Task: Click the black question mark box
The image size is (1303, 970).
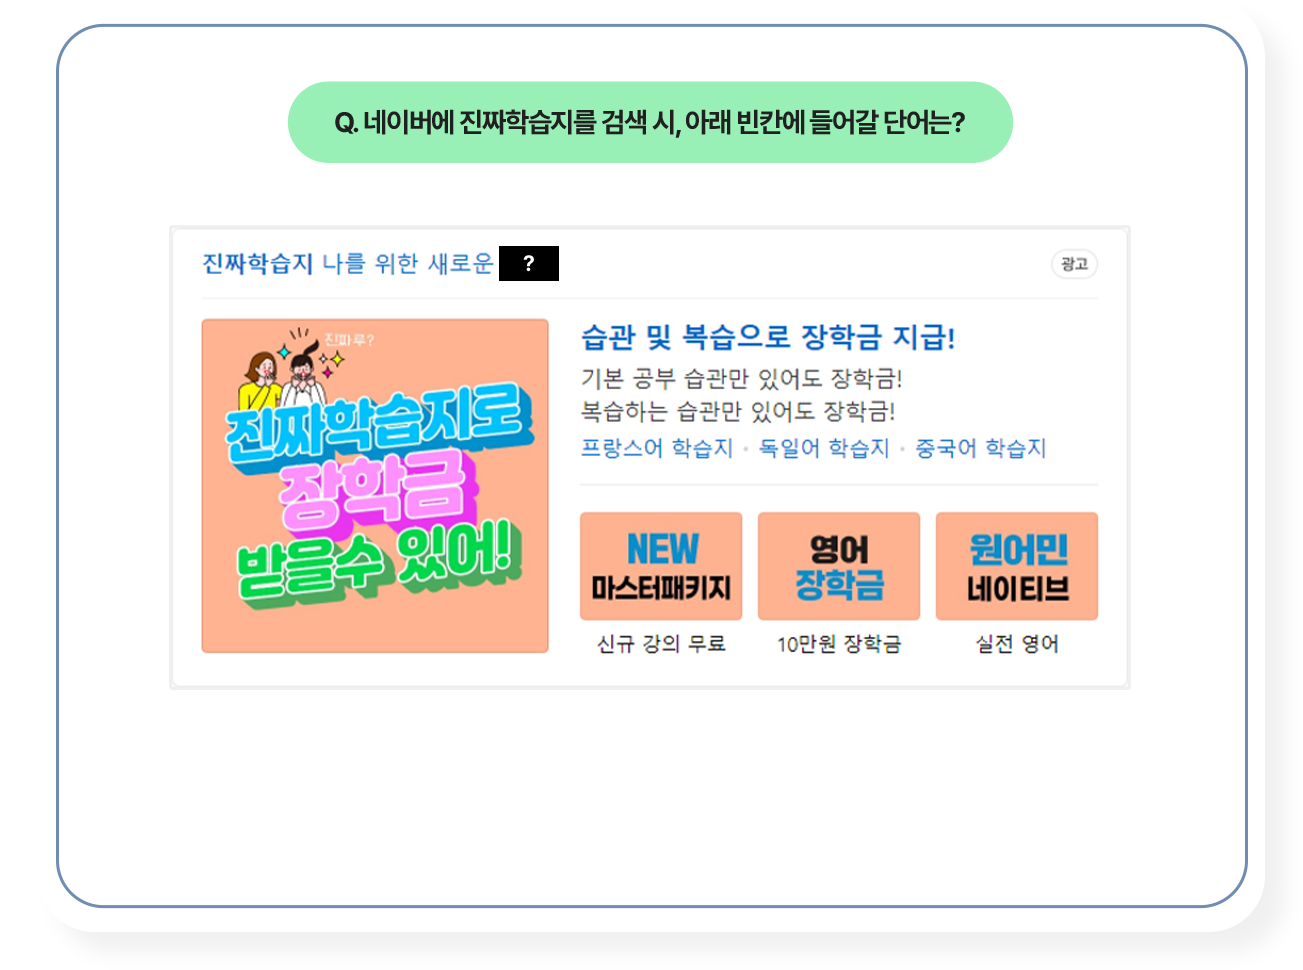Action: tap(529, 264)
